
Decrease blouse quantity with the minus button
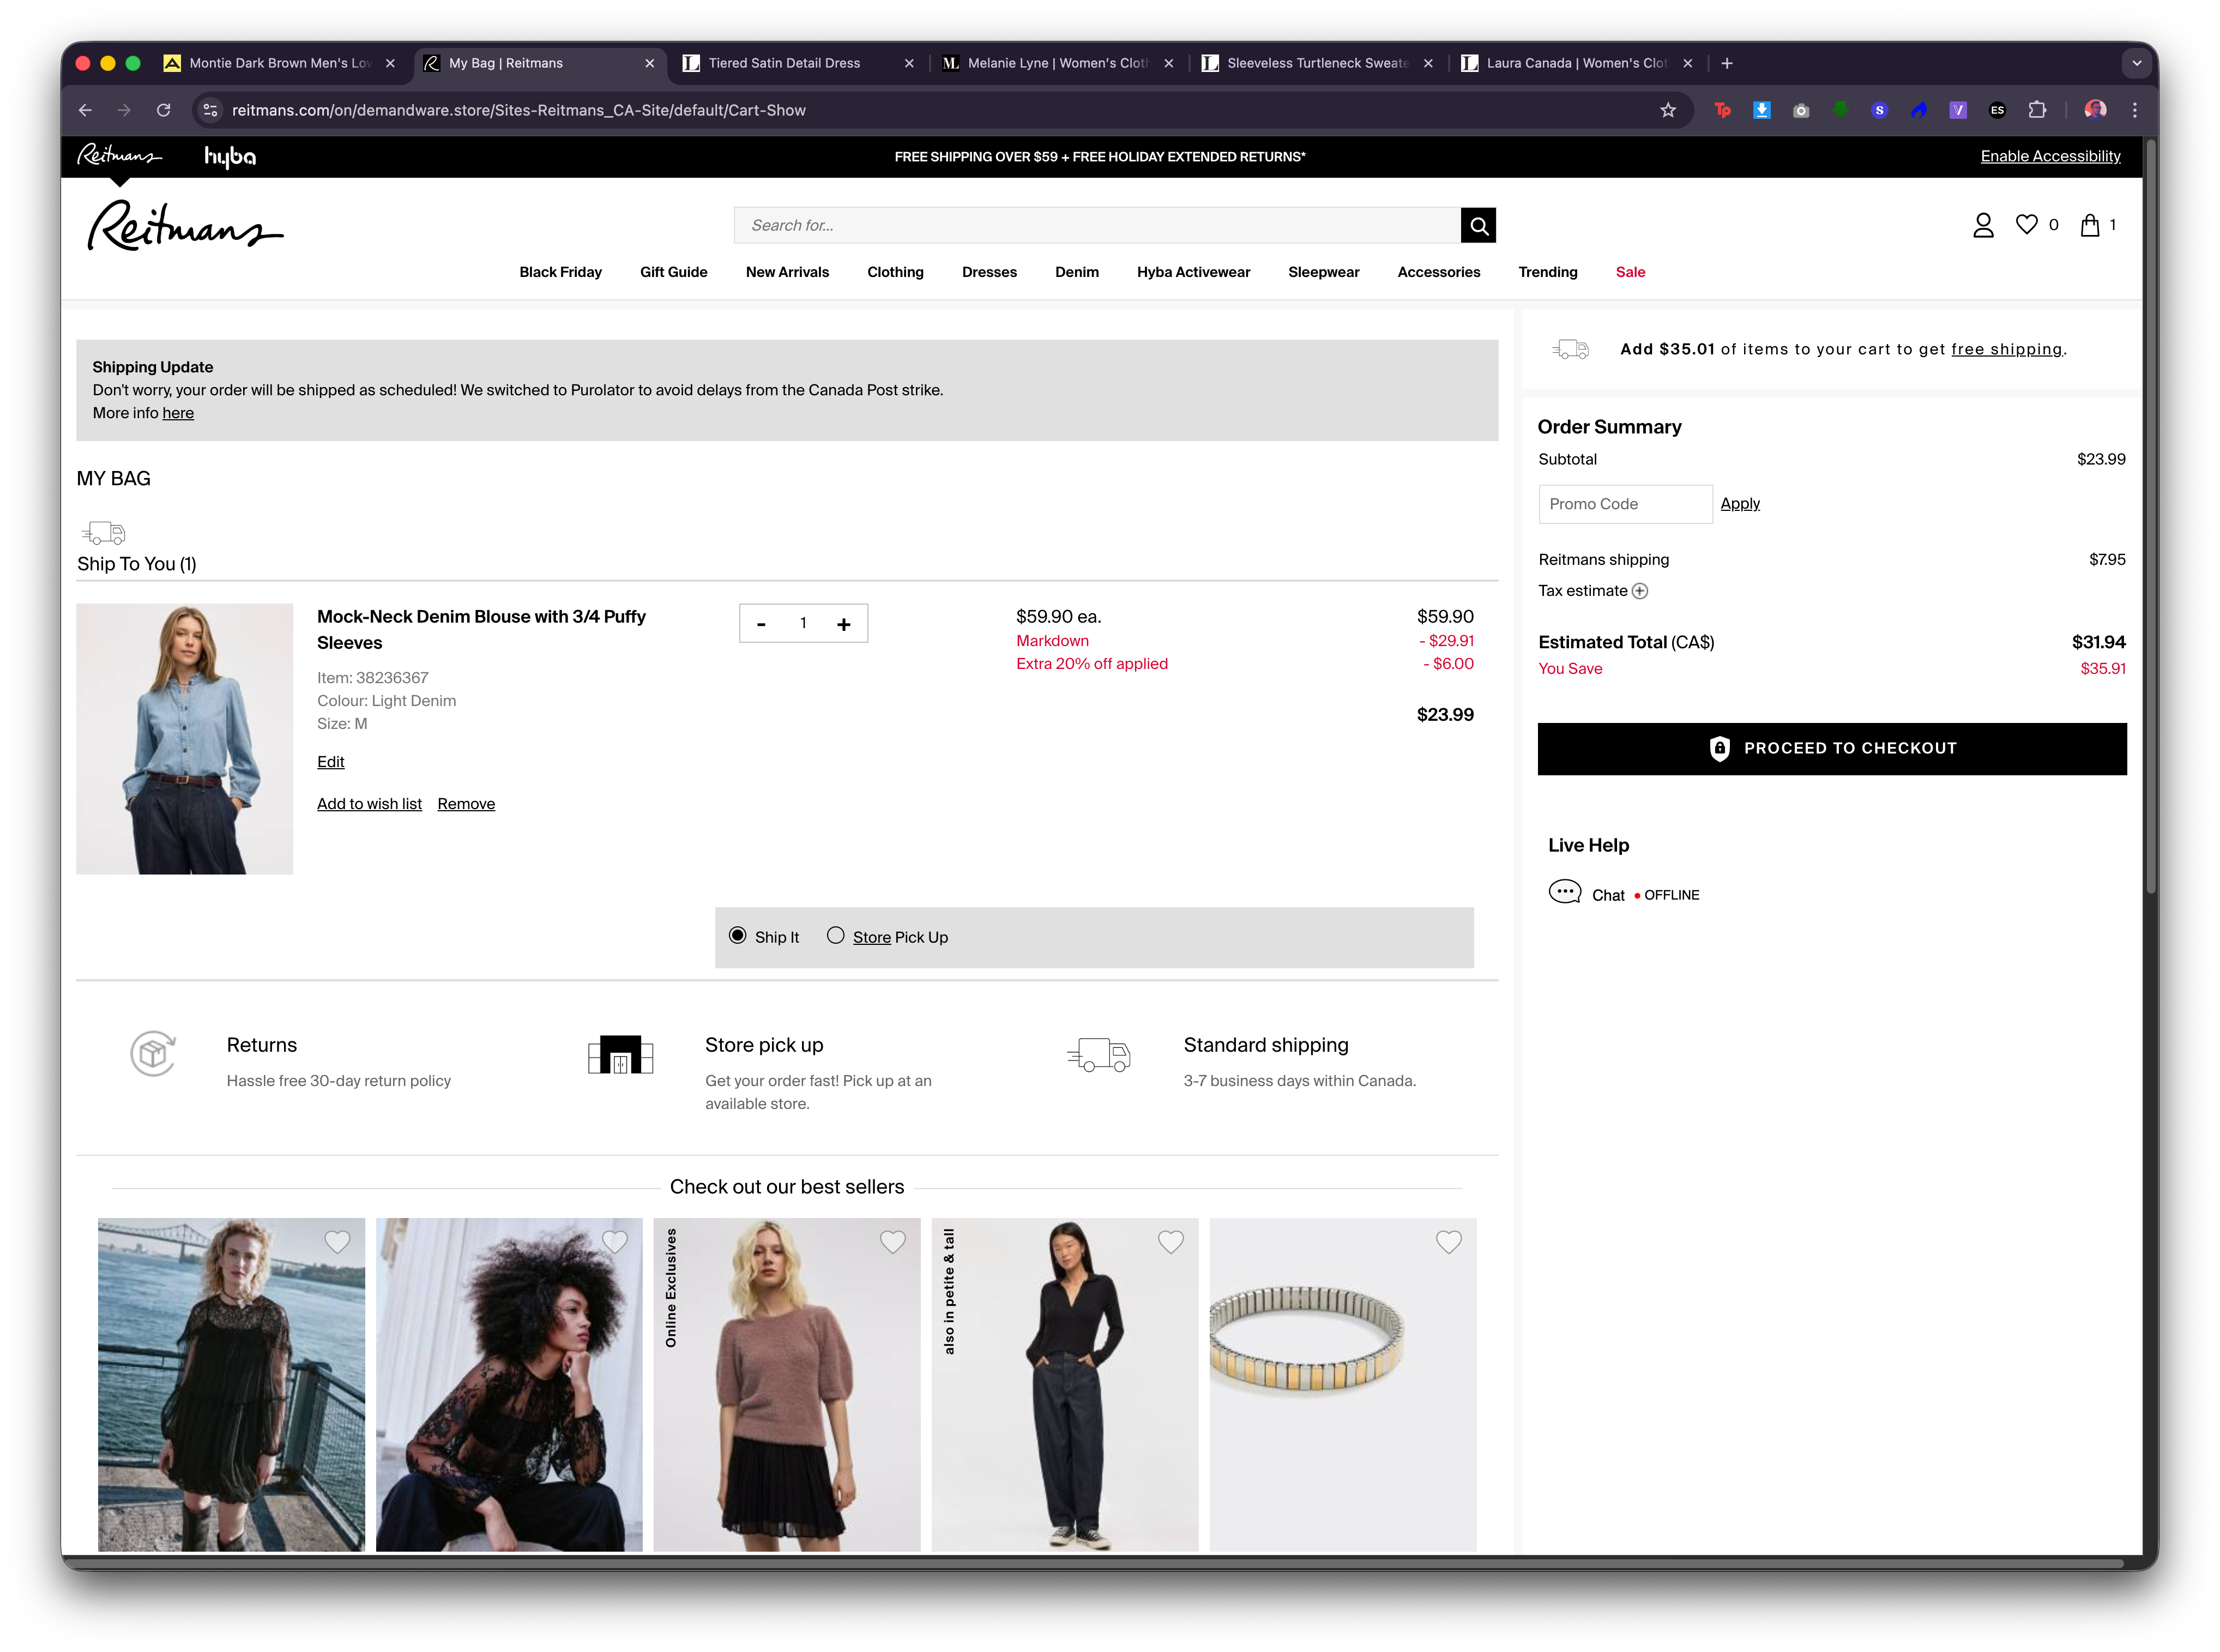tap(761, 624)
